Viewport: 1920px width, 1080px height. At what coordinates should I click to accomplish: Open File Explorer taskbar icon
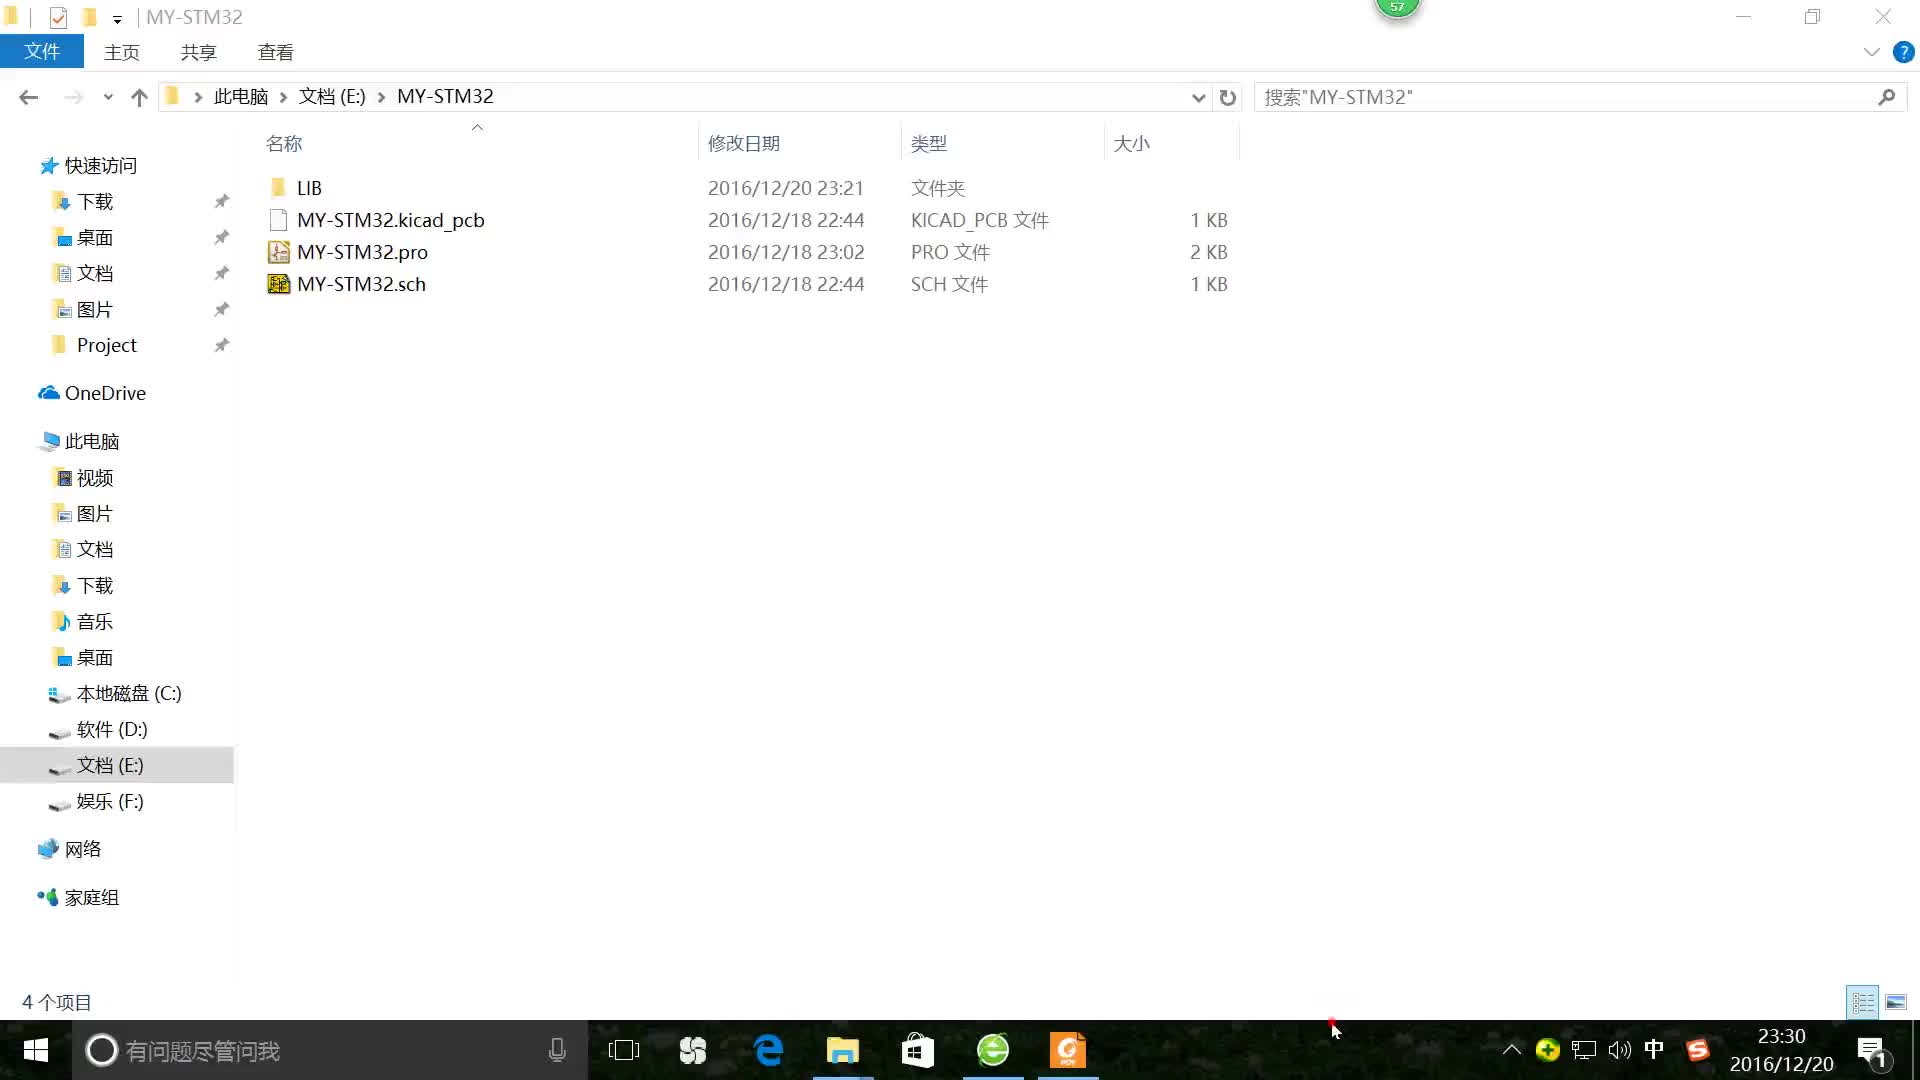[842, 1050]
